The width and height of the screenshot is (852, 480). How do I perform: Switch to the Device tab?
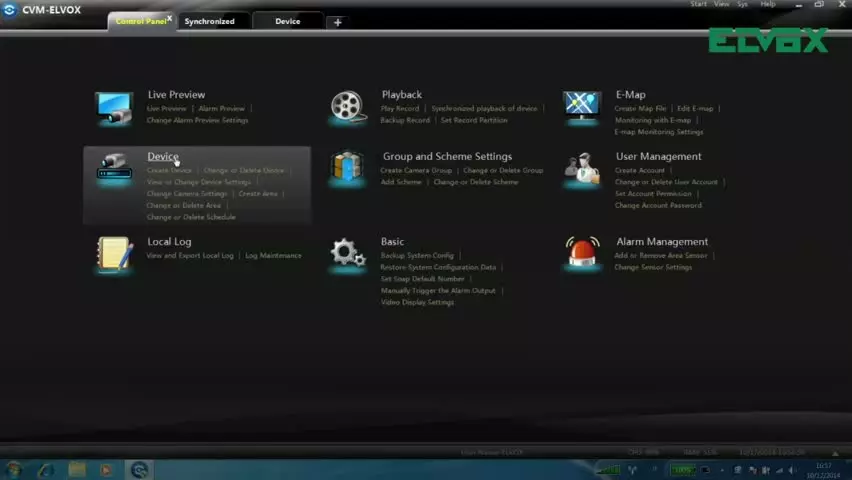pyautogui.click(x=287, y=21)
